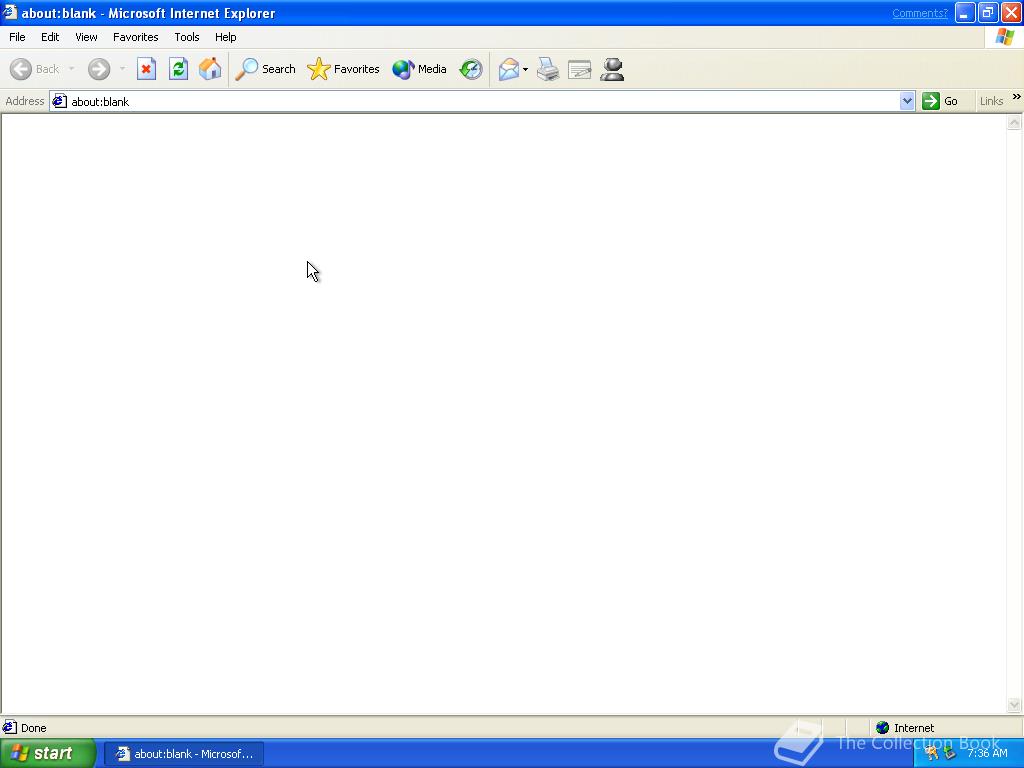Click the scrollbar up arrow

(x=1014, y=122)
